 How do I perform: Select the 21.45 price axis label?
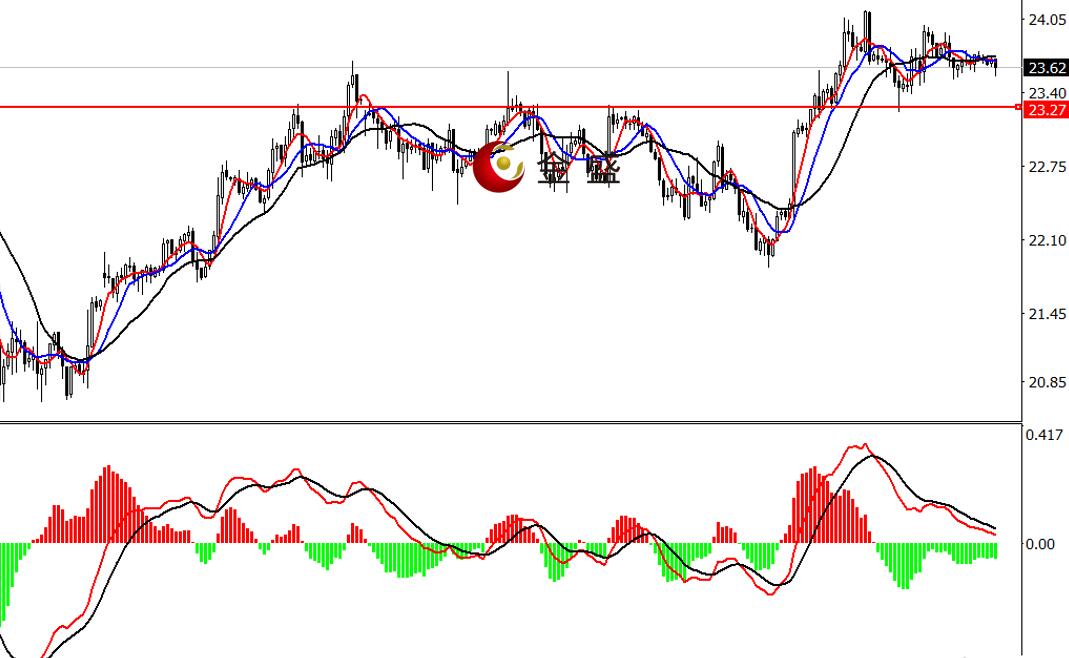pyautogui.click(x=1046, y=315)
